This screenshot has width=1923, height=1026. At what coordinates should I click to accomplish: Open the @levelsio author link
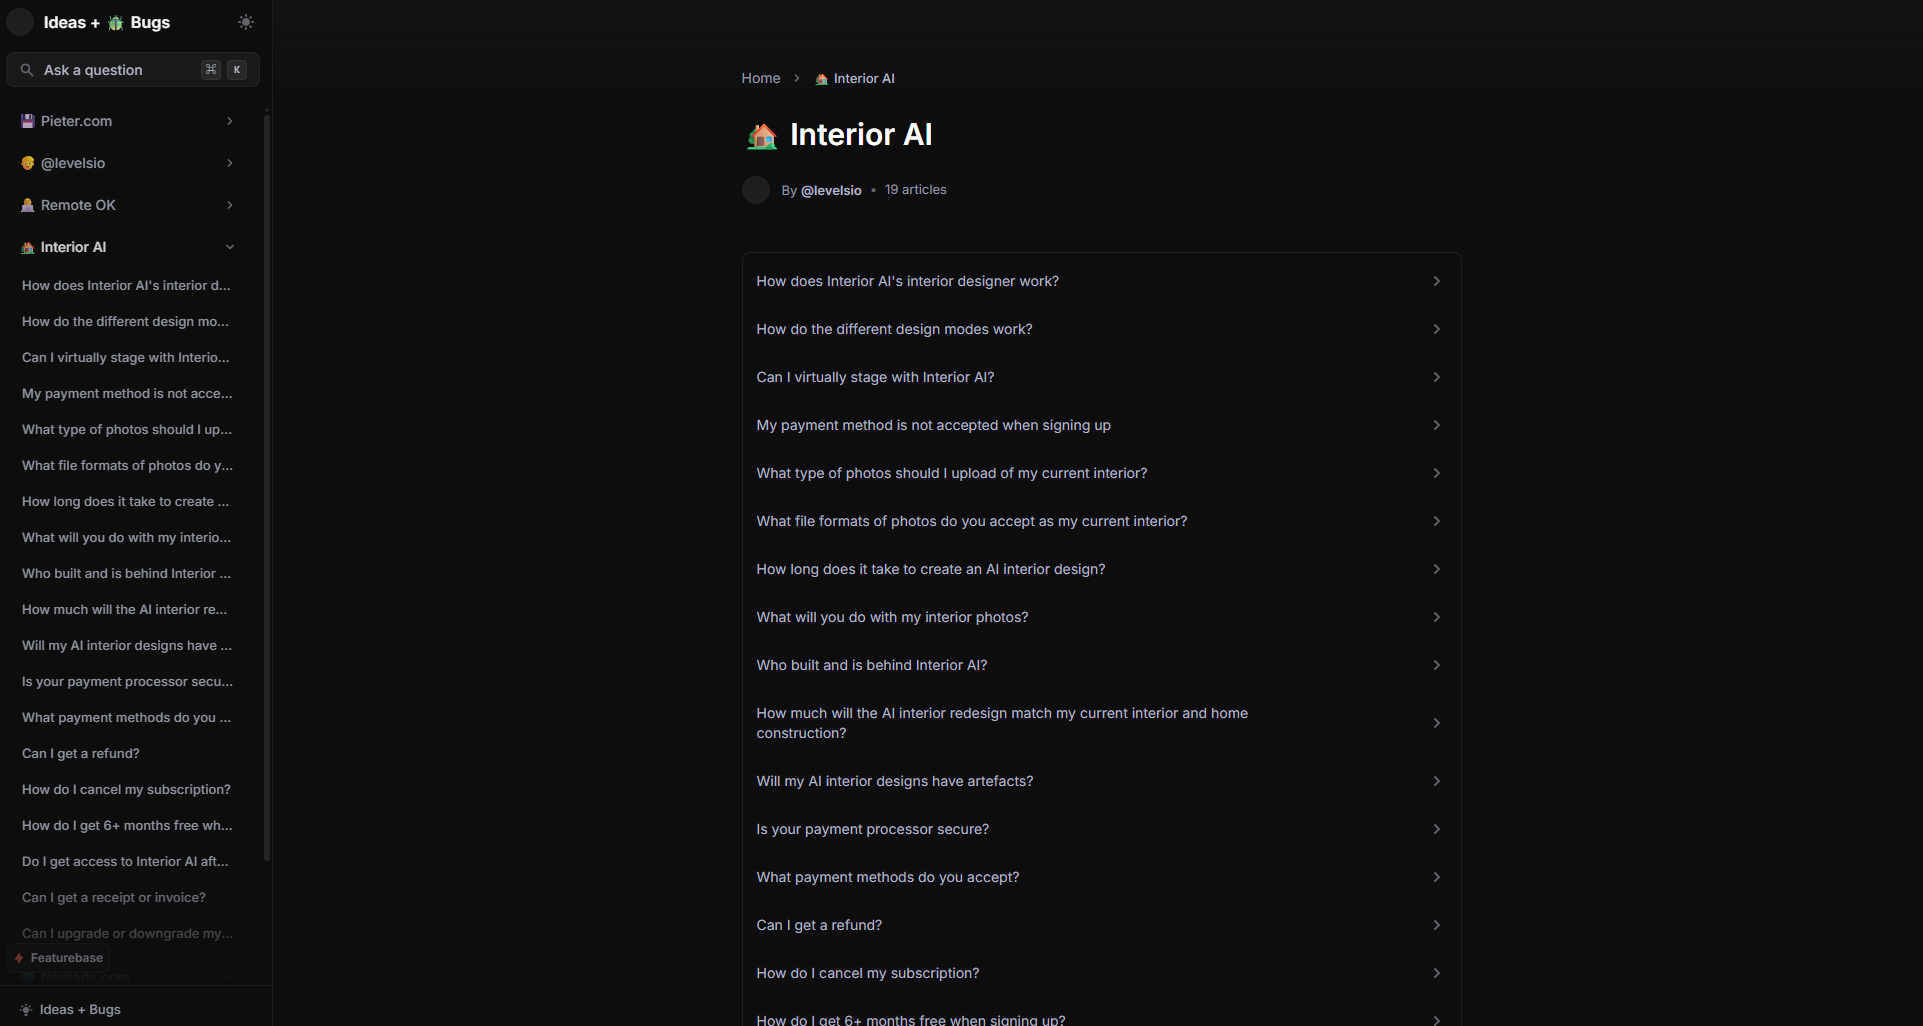pos(830,190)
